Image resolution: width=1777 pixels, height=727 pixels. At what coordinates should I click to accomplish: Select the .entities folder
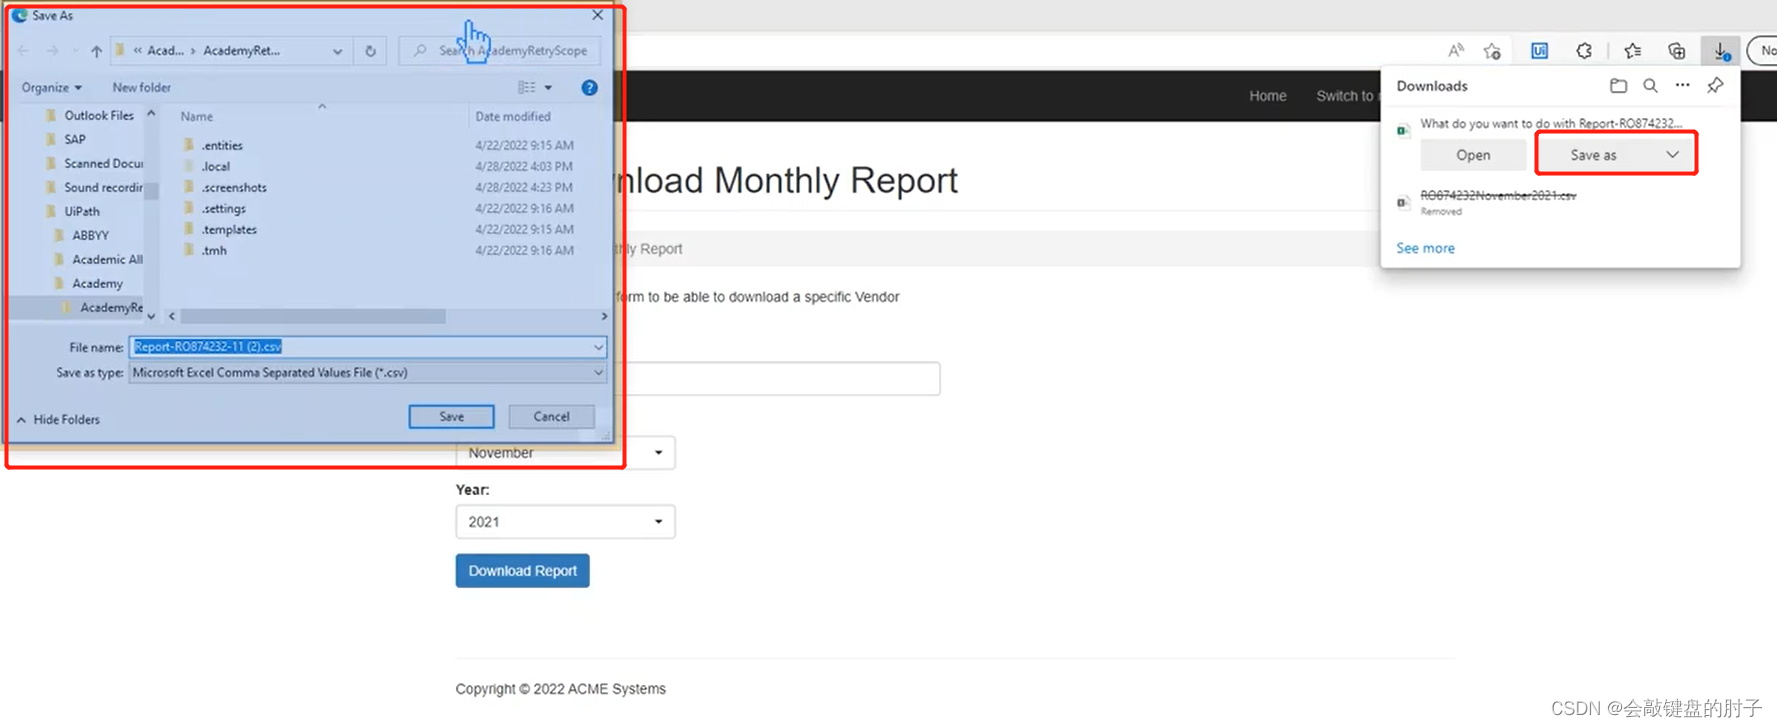(222, 146)
